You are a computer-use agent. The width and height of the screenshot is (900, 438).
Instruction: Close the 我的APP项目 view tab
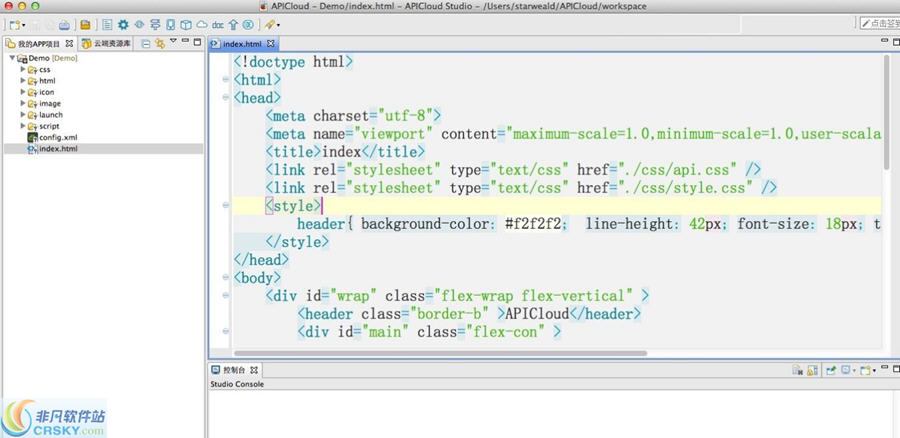[x=69, y=44]
